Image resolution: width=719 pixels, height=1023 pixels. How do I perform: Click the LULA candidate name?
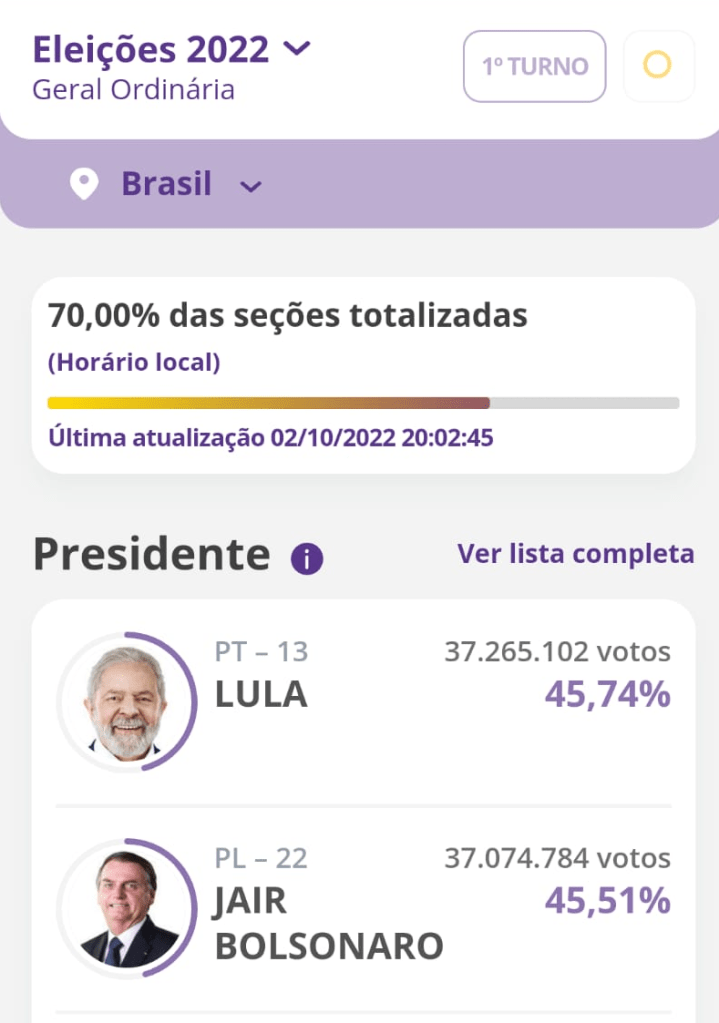click(x=261, y=695)
